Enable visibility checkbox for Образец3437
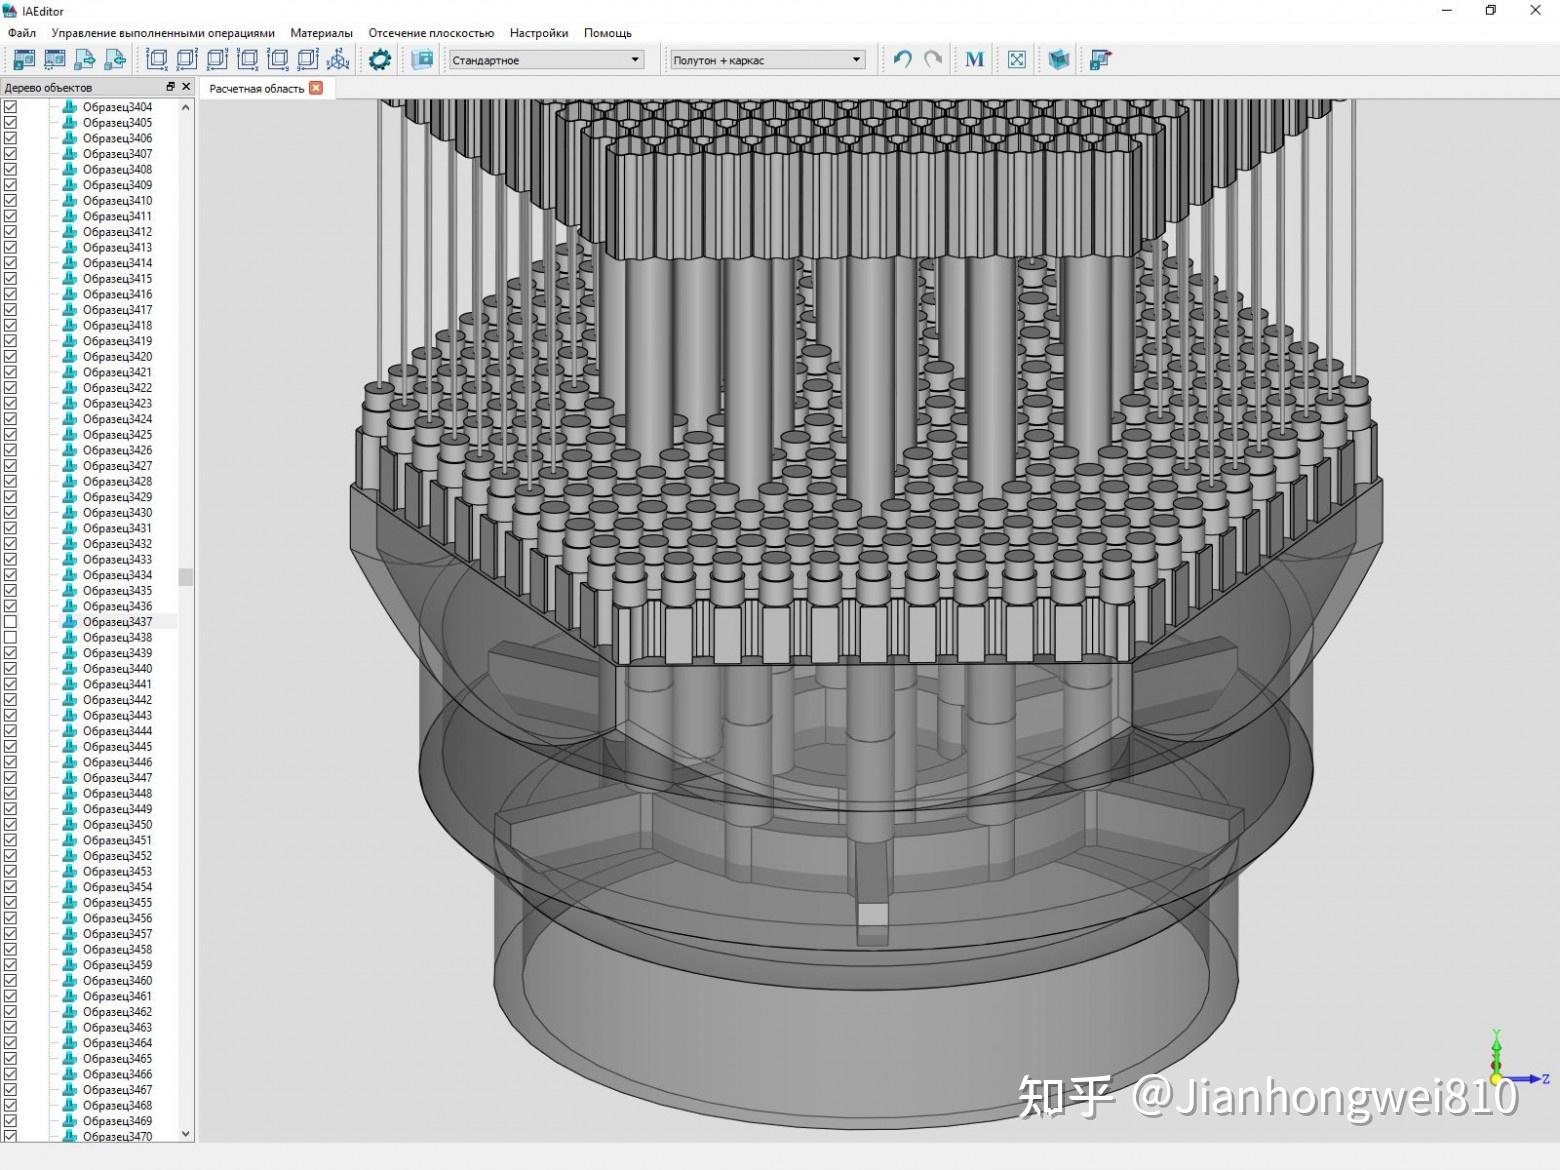The image size is (1560, 1170). (x=11, y=621)
